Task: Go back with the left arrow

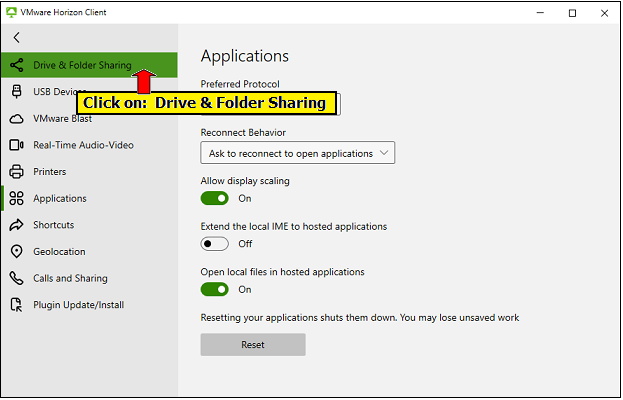Action: point(16,38)
